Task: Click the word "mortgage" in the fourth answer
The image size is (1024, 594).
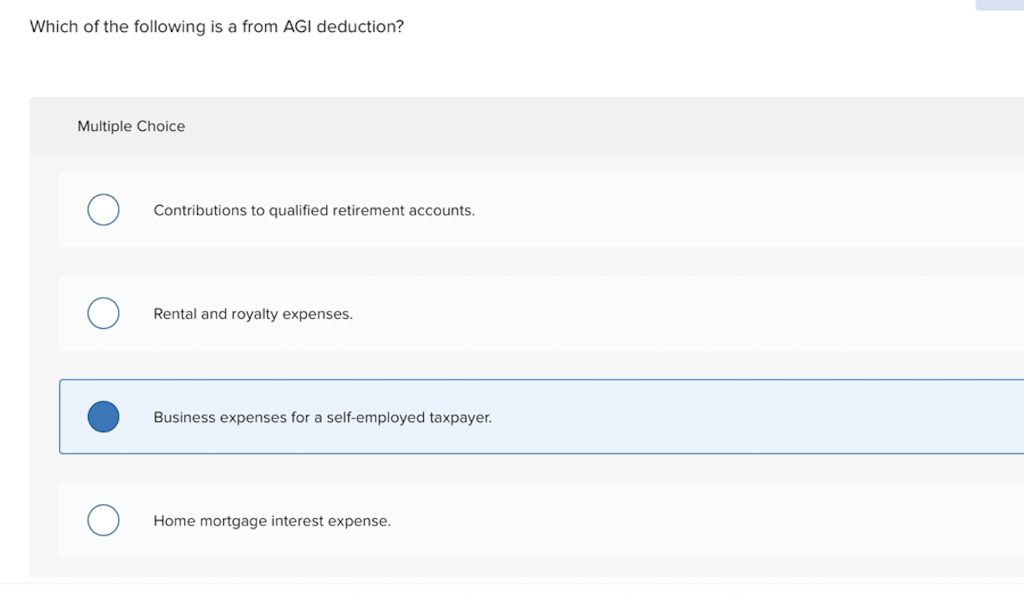Action: (233, 521)
